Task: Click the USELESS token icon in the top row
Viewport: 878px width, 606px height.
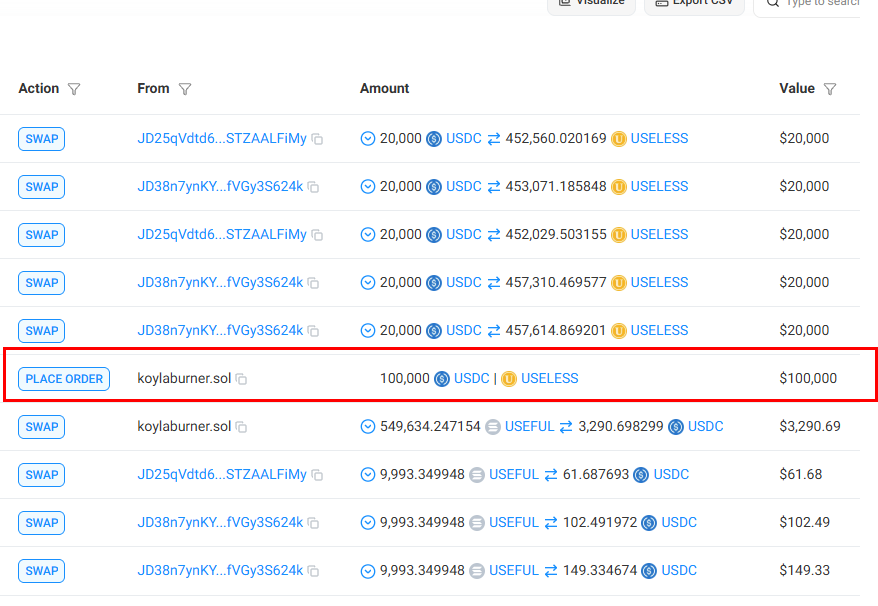Action: point(620,138)
